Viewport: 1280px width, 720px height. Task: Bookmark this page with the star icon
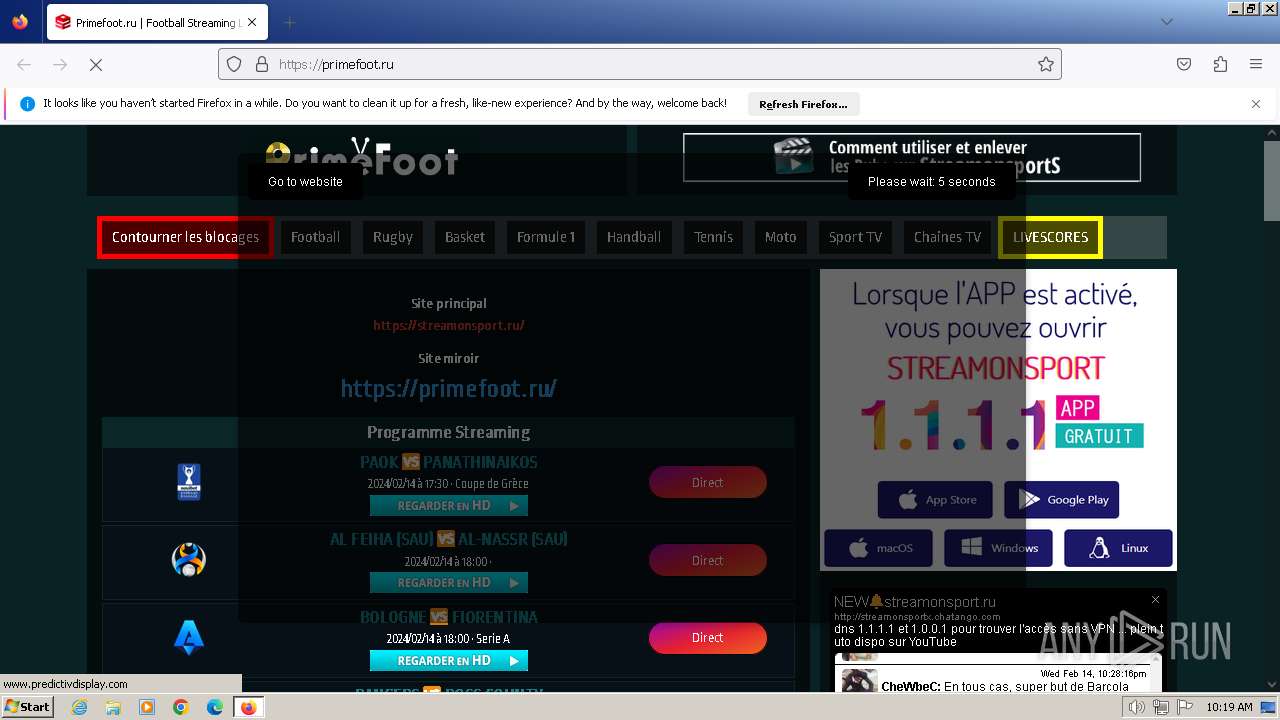pyautogui.click(x=1046, y=64)
